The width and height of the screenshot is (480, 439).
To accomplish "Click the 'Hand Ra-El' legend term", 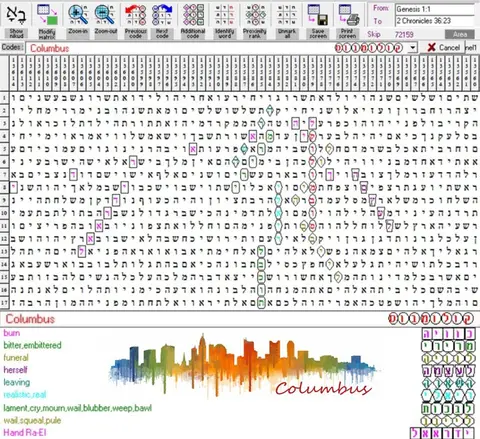I will (25, 433).
